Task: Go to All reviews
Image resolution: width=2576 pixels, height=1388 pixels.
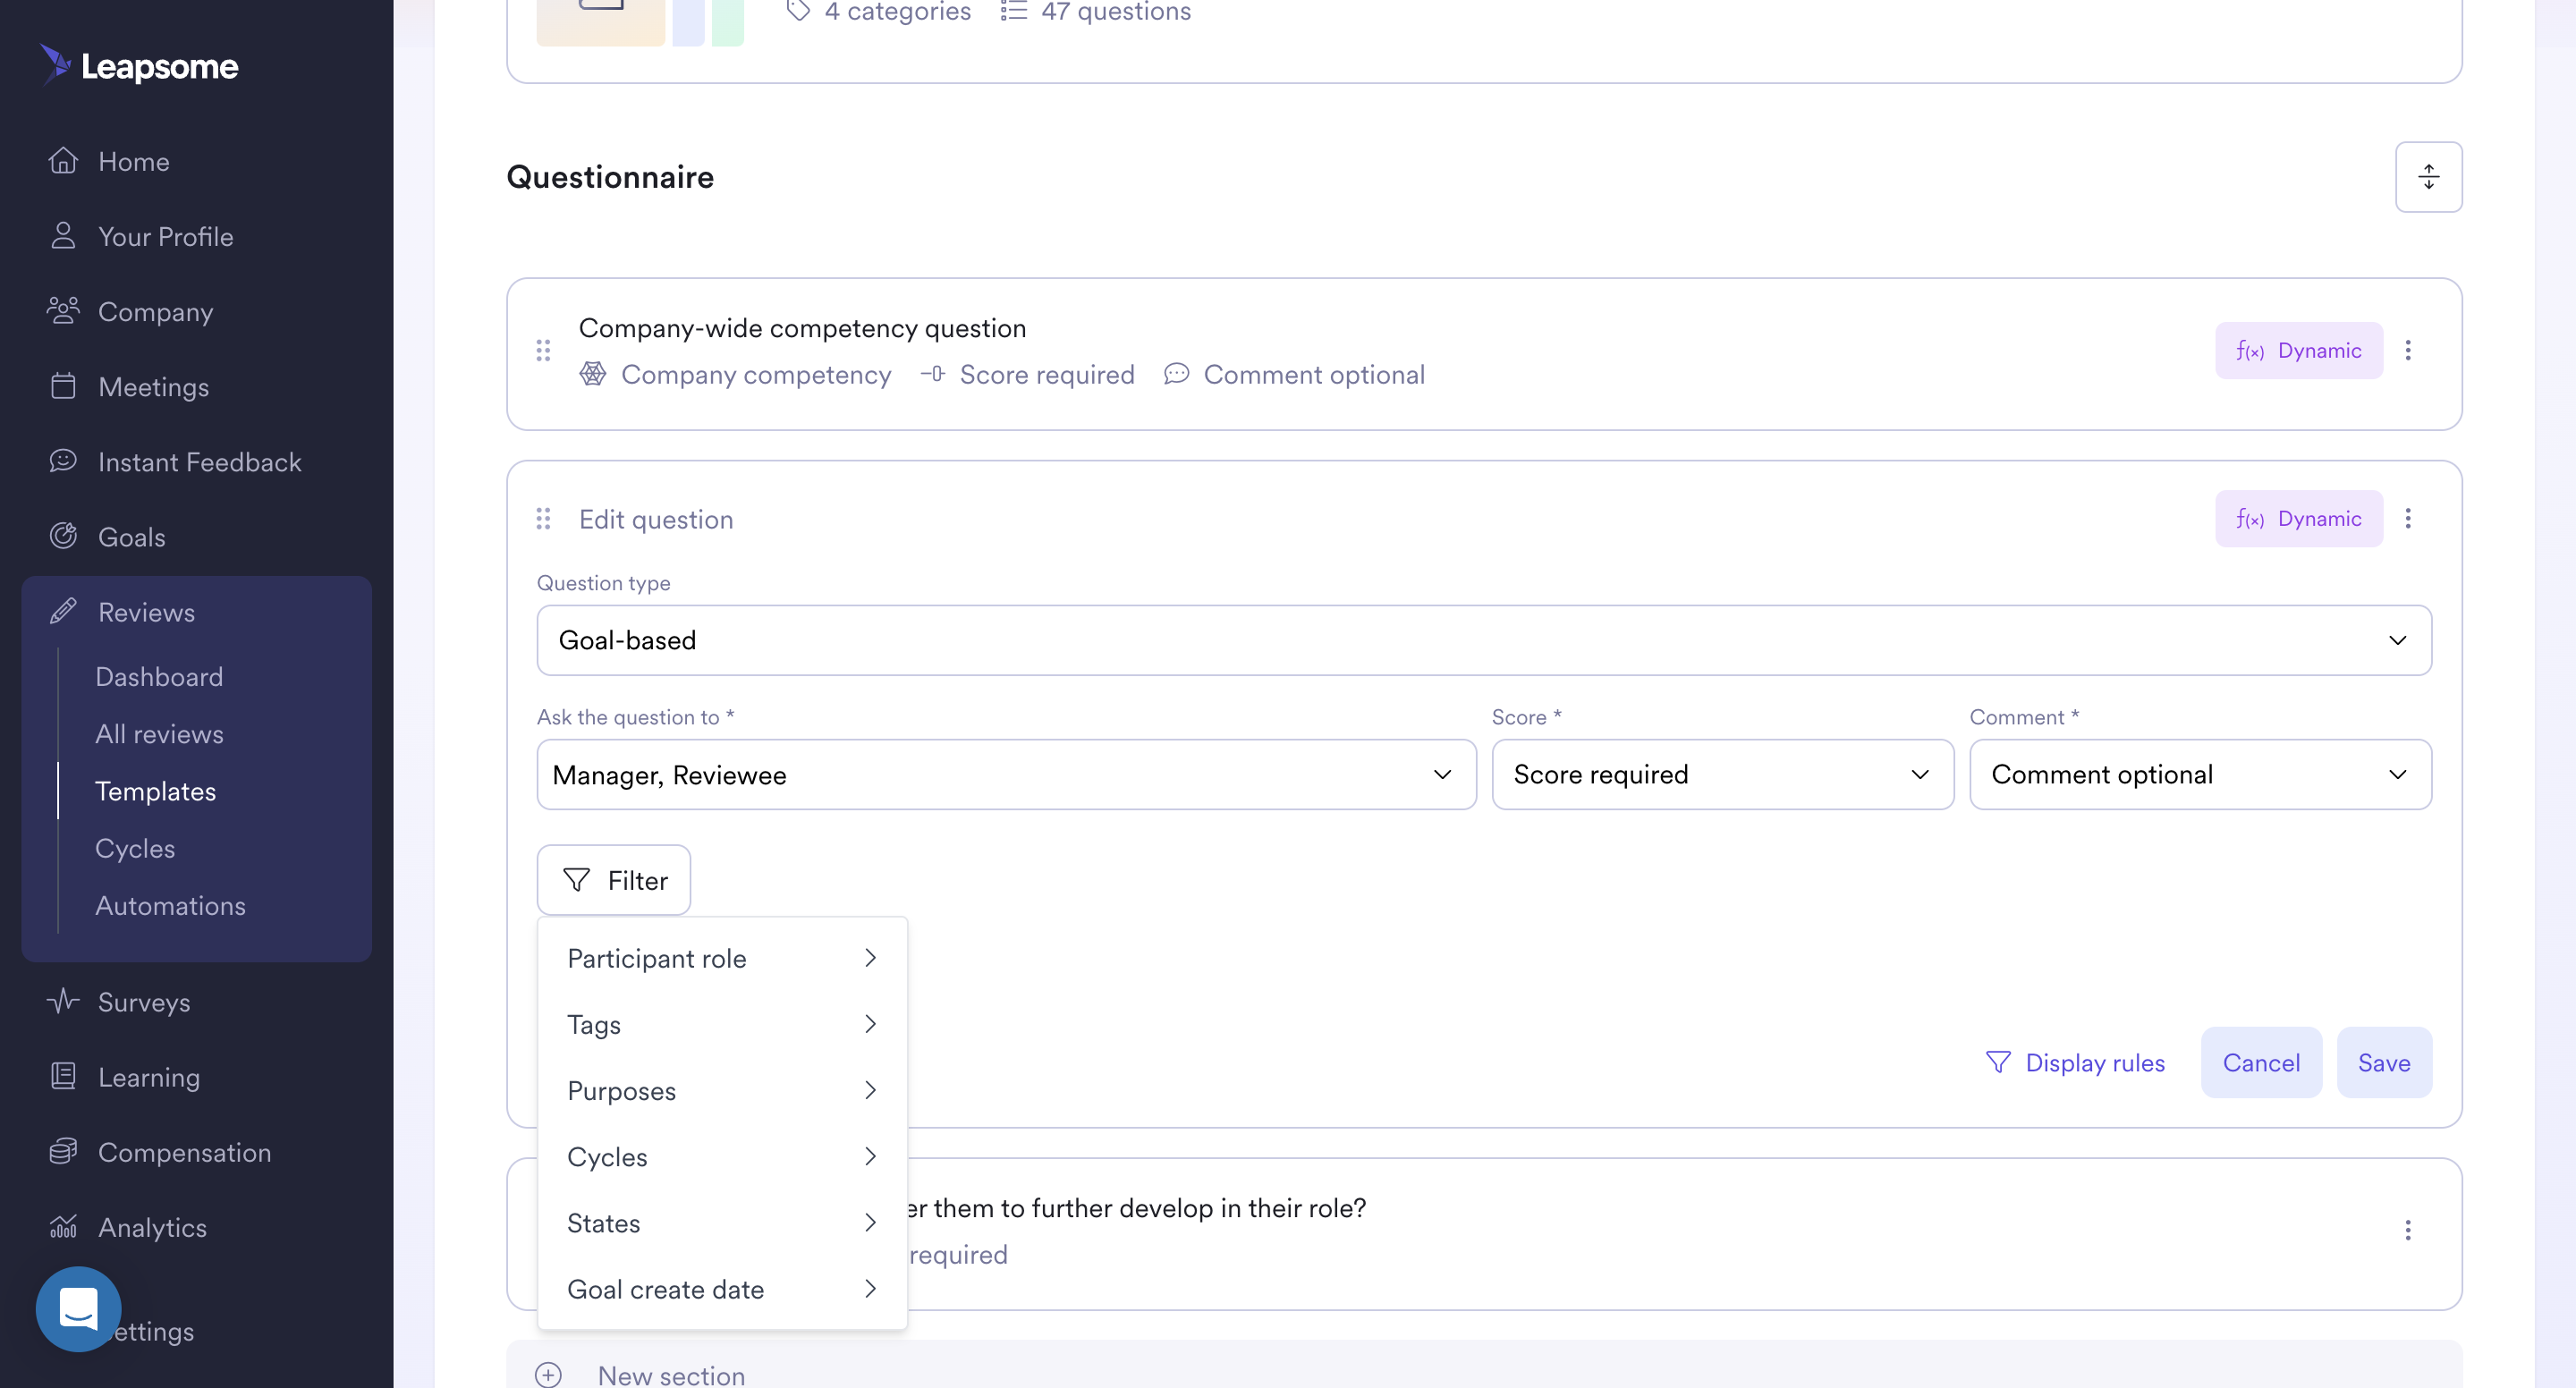Action: pyautogui.click(x=159, y=733)
